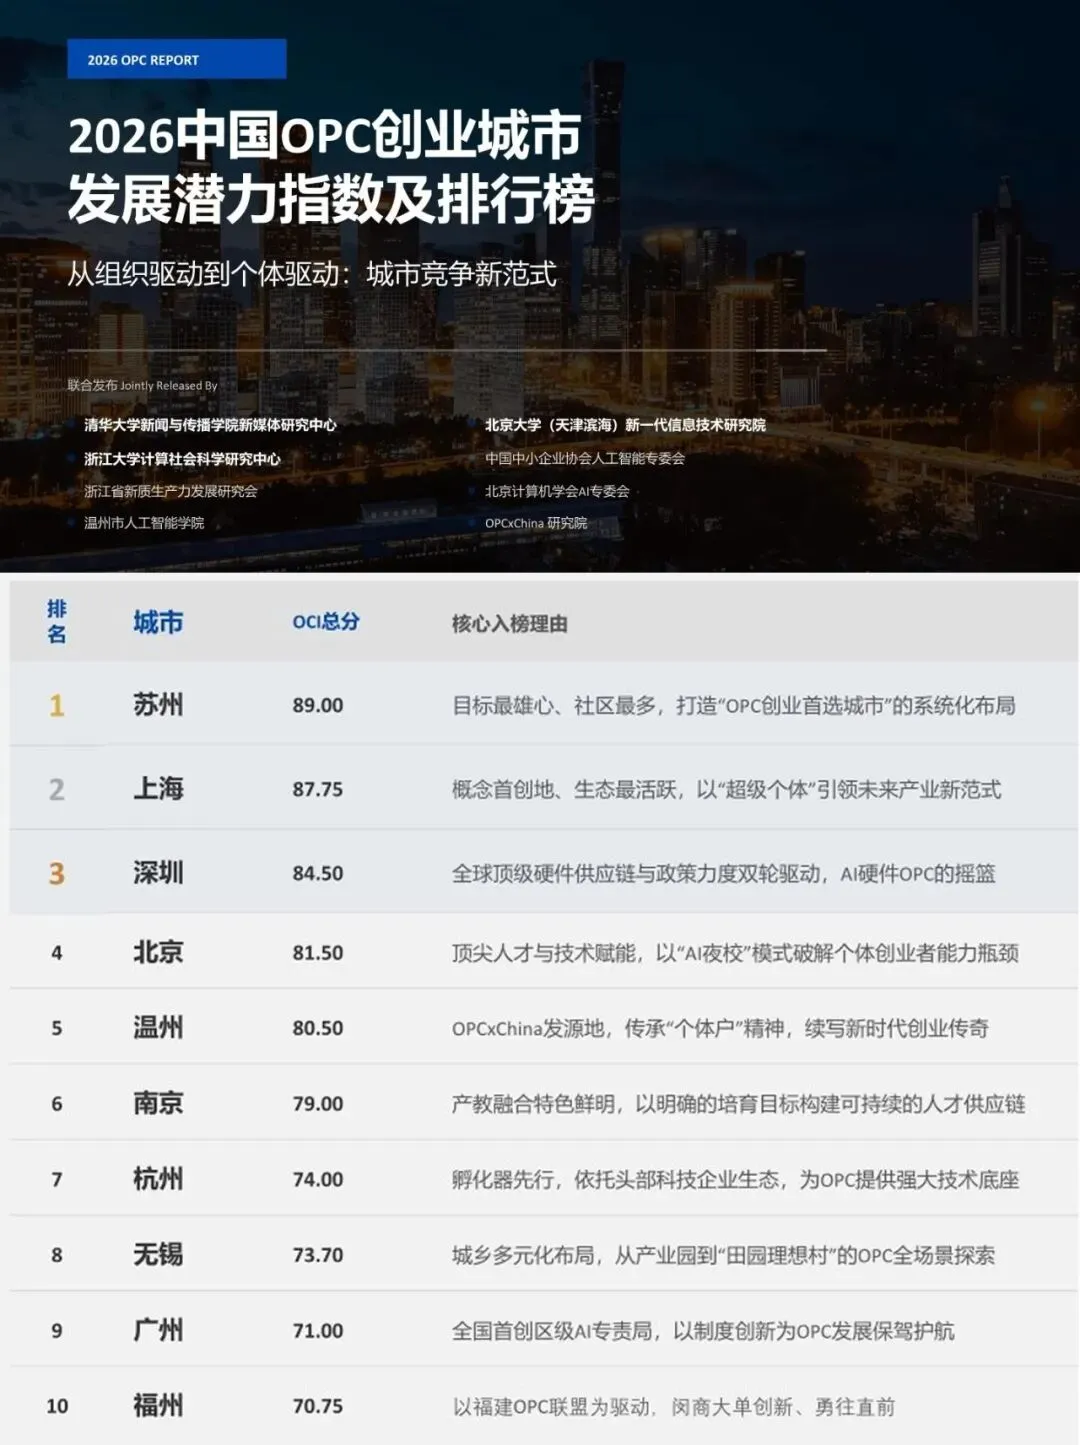Select city cell '福州'
The width and height of the screenshot is (1080, 1445).
coord(158,1405)
